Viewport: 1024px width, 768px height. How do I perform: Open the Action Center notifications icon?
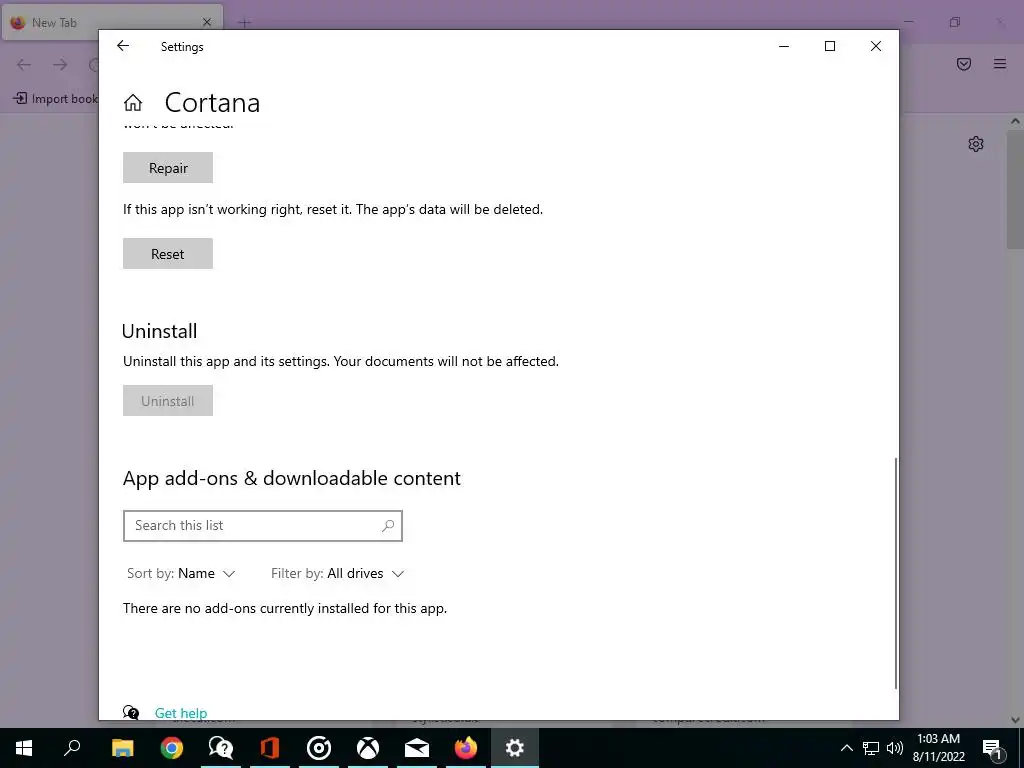tap(993, 748)
